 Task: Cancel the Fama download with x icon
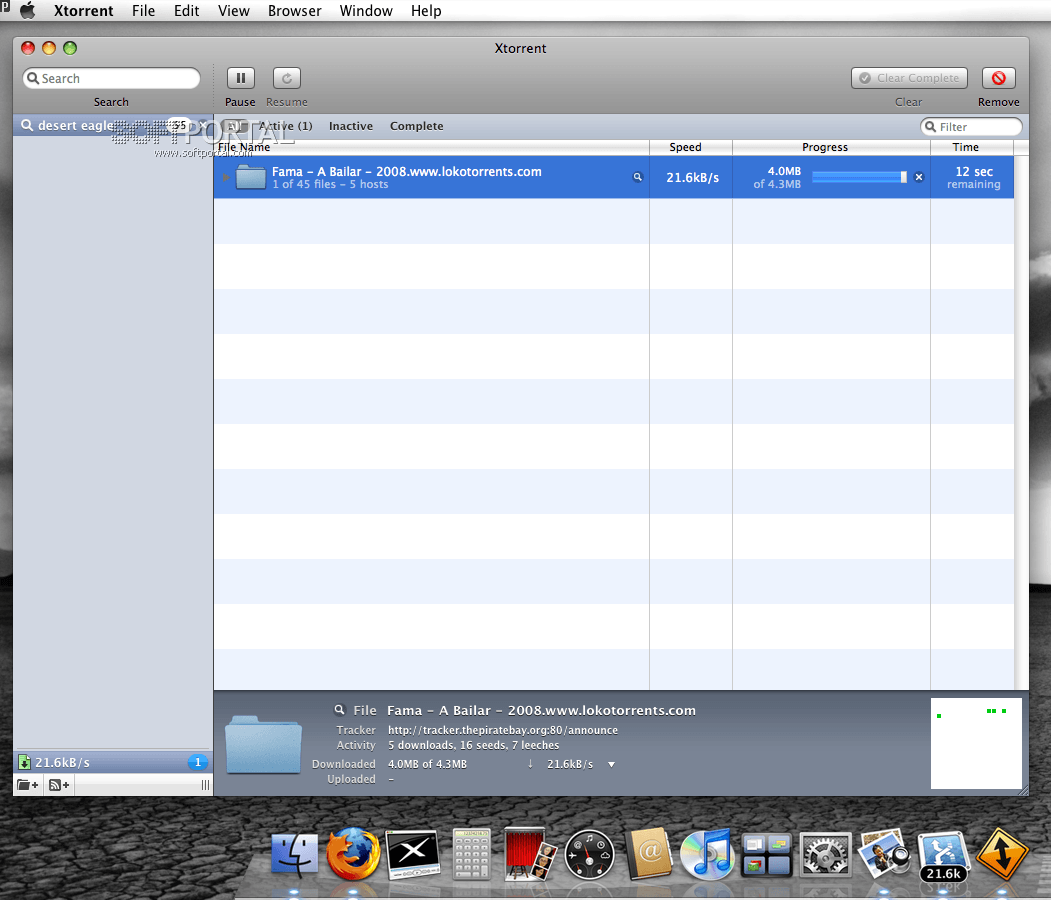[x=919, y=177]
